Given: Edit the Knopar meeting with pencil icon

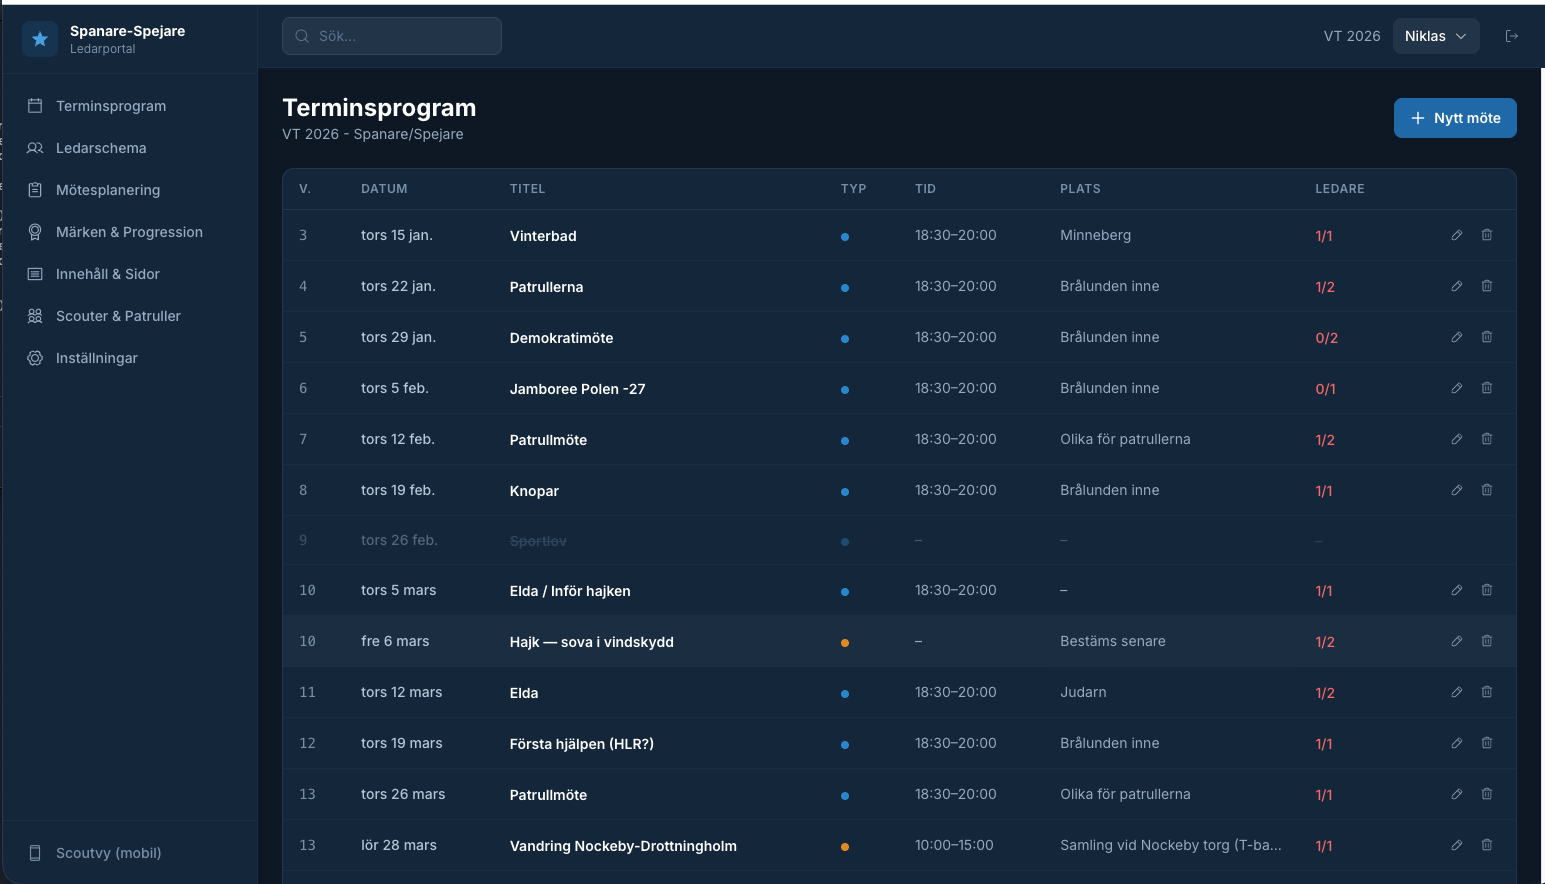Looking at the screenshot, I should 1456,490.
